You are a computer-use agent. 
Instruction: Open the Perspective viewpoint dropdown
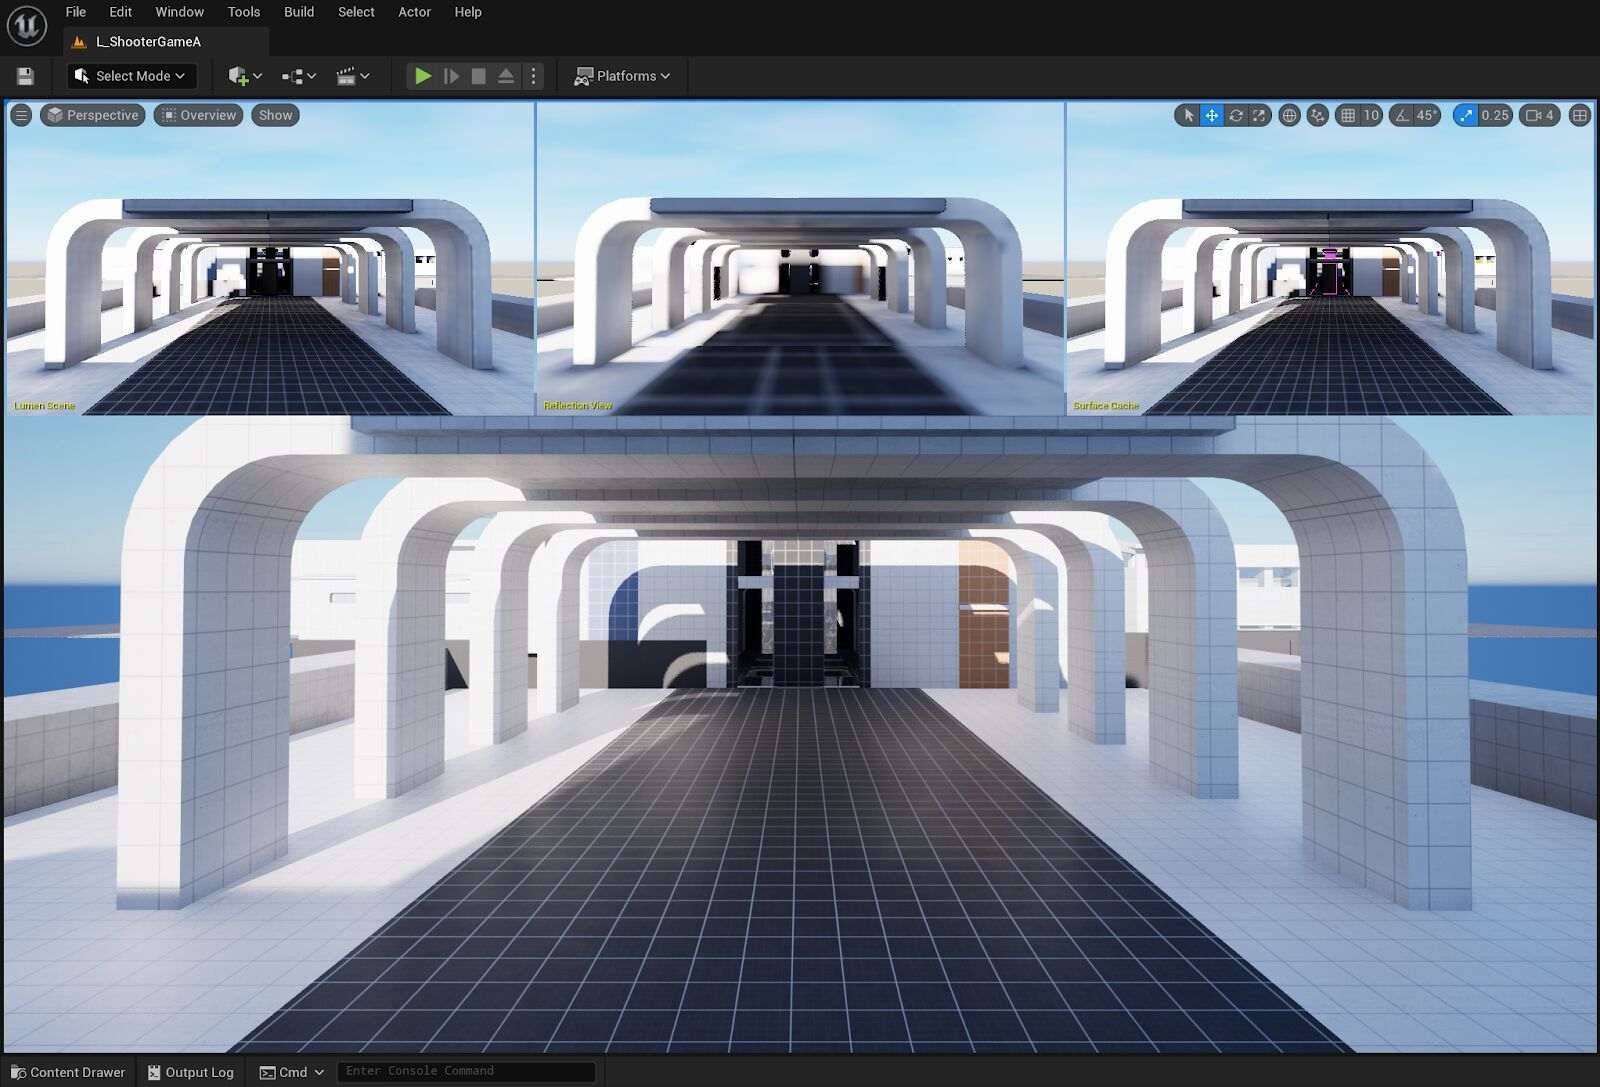pyautogui.click(x=92, y=115)
